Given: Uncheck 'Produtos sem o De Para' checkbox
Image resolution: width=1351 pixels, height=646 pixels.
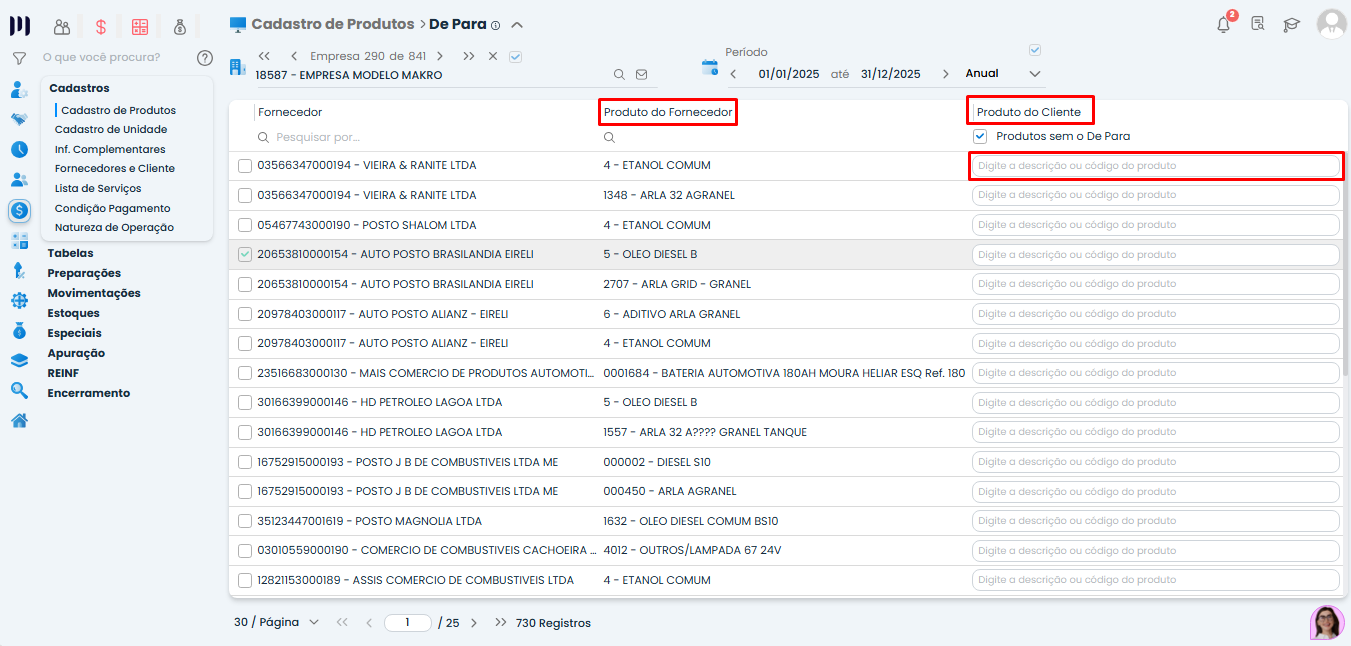Looking at the screenshot, I should tap(980, 136).
